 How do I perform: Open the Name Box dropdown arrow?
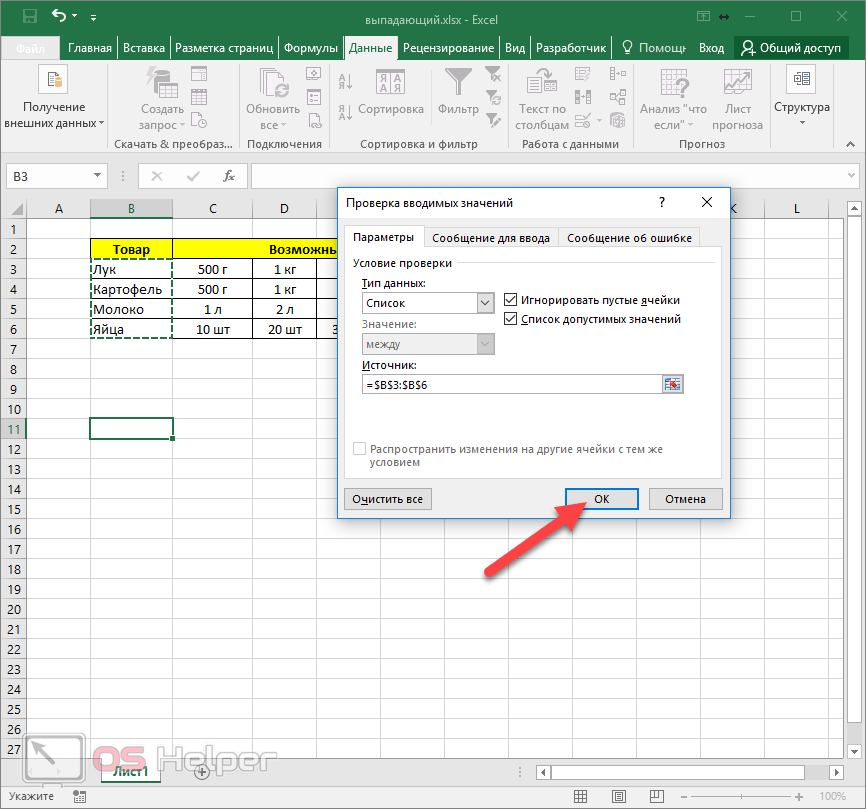(x=98, y=176)
